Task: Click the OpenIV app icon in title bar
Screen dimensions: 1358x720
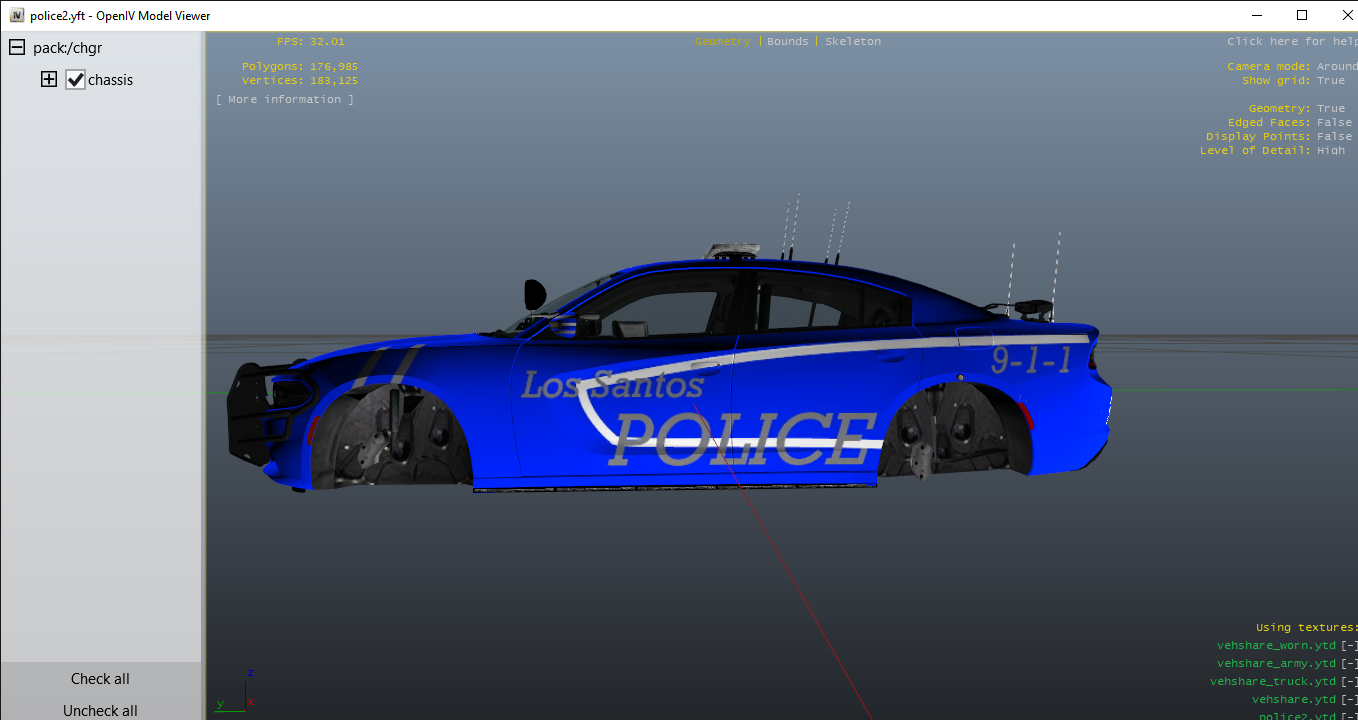Action: tap(17, 16)
